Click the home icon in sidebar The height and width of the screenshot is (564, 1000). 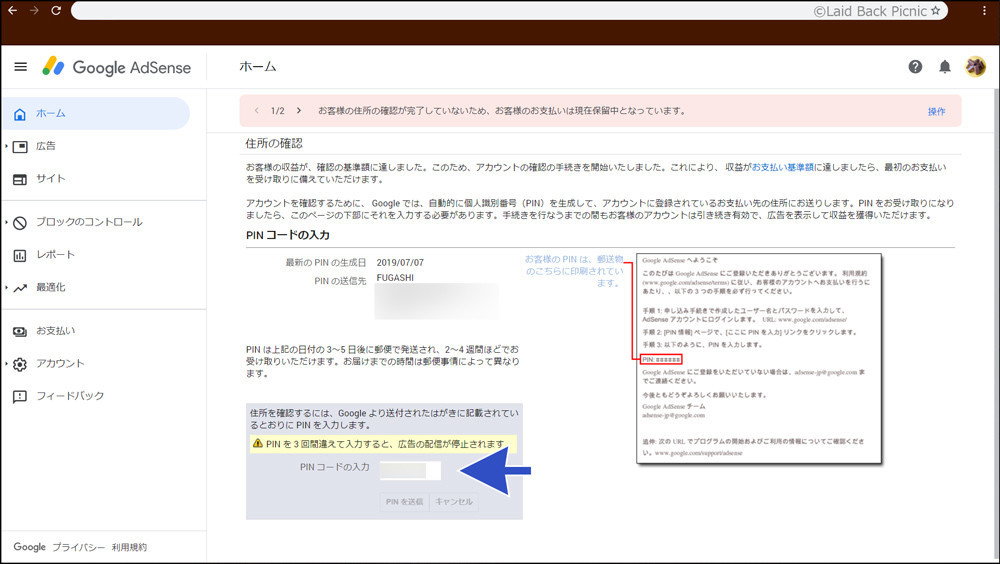point(20,114)
